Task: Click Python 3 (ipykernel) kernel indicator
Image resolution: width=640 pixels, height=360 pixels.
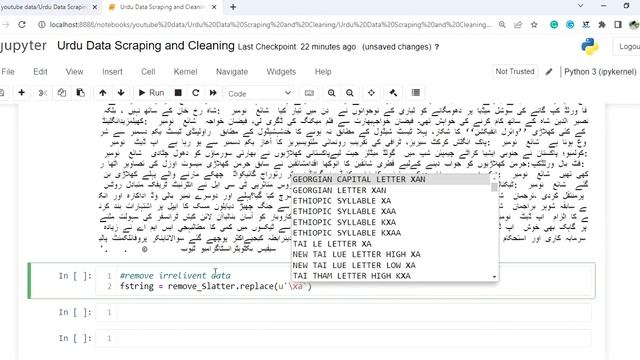Action: click(600, 72)
